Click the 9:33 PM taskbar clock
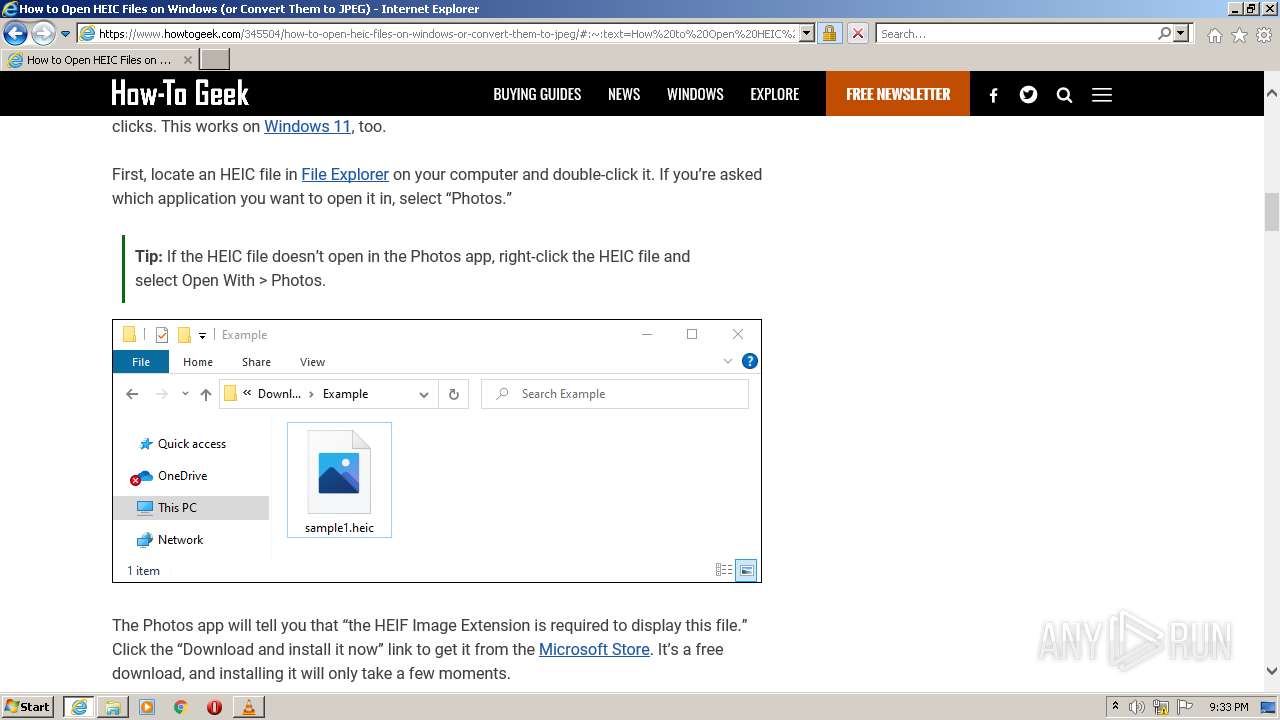The height and width of the screenshot is (720, 1280). coord(1229,707)
